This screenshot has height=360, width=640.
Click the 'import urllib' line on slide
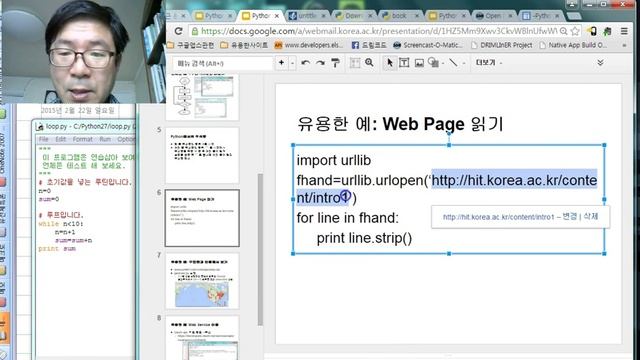pos(334,160)
